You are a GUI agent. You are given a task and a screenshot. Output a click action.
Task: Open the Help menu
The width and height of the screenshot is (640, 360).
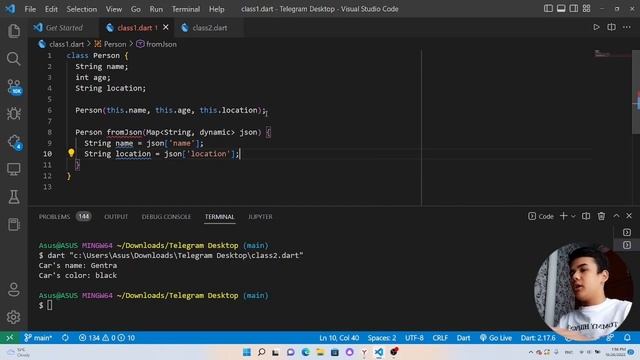(216, 9)
